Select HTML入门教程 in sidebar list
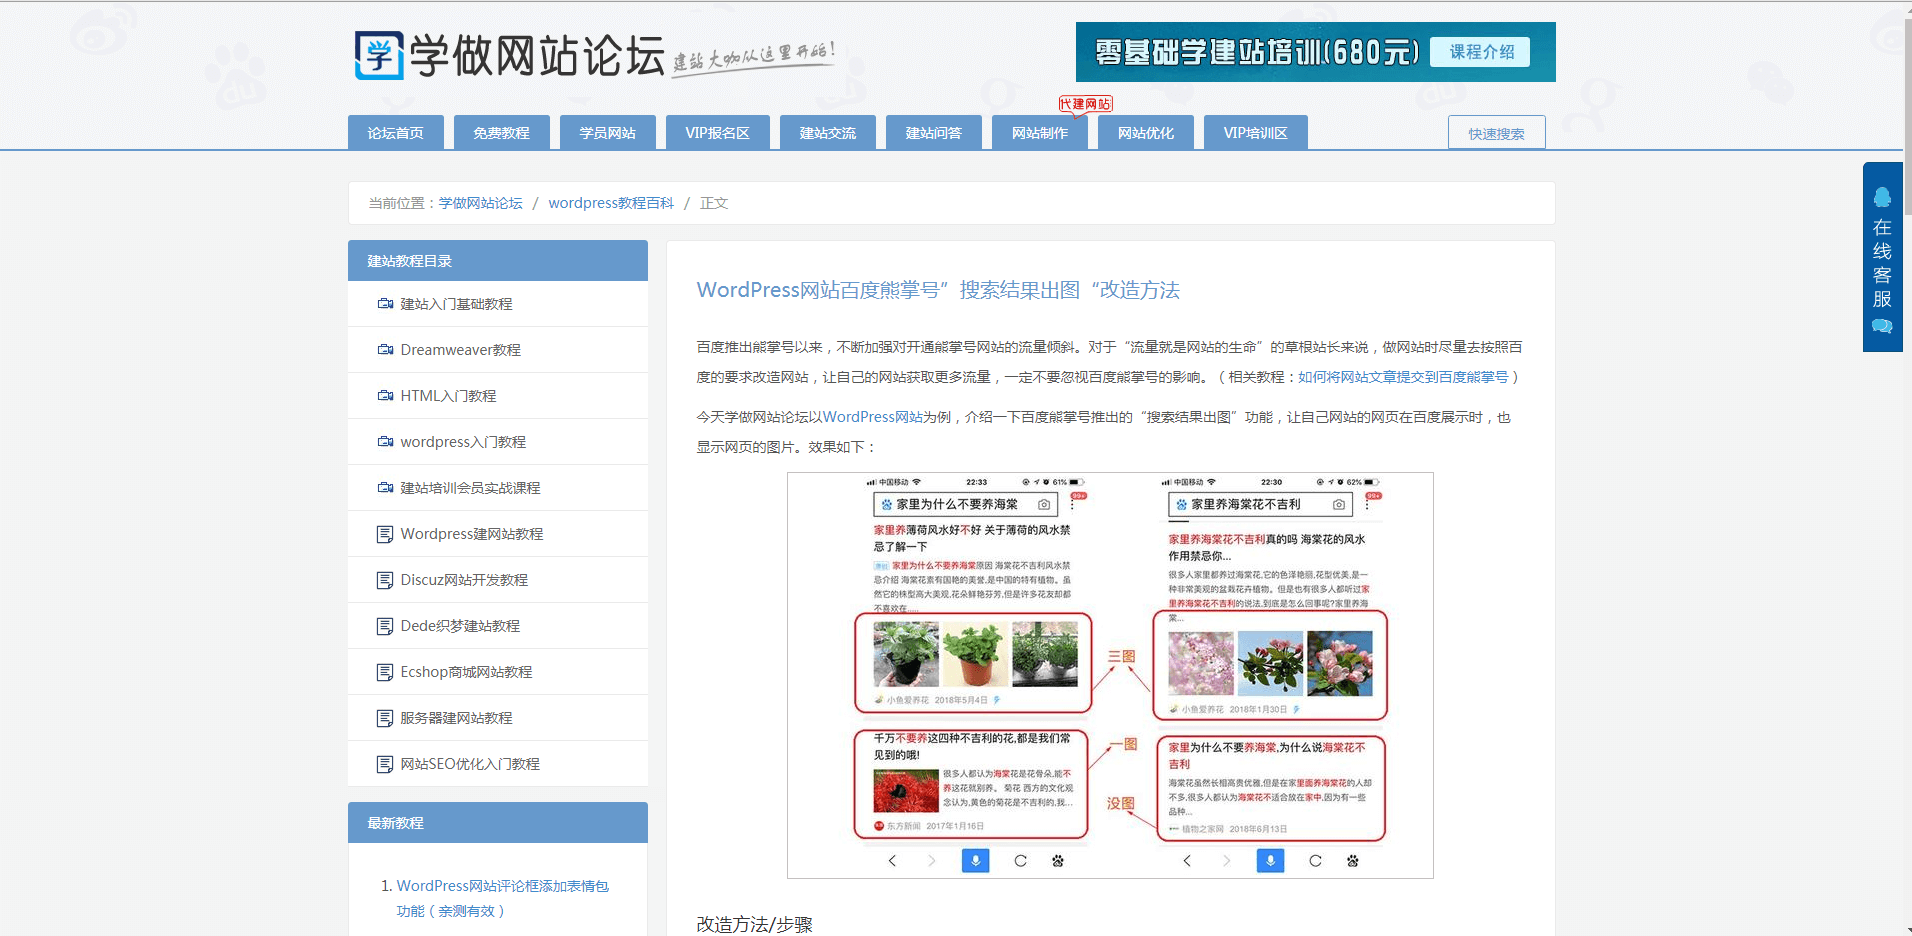The image size is (1912, 936). [448, 396]
